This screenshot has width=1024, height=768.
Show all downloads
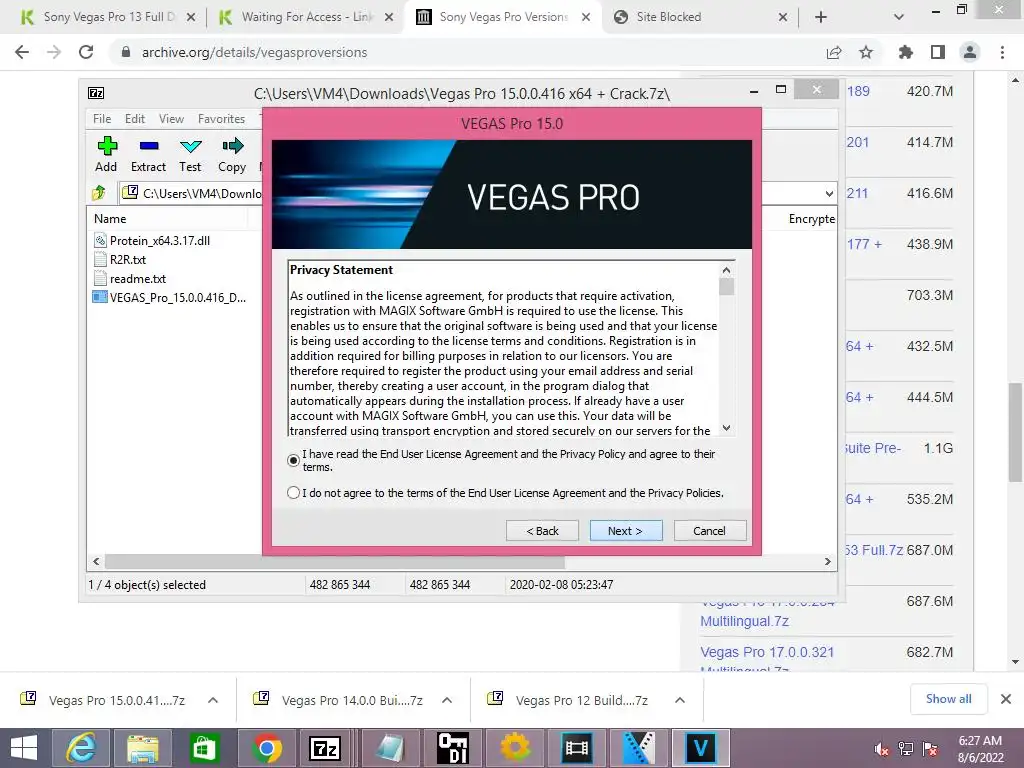coord(948,699)
